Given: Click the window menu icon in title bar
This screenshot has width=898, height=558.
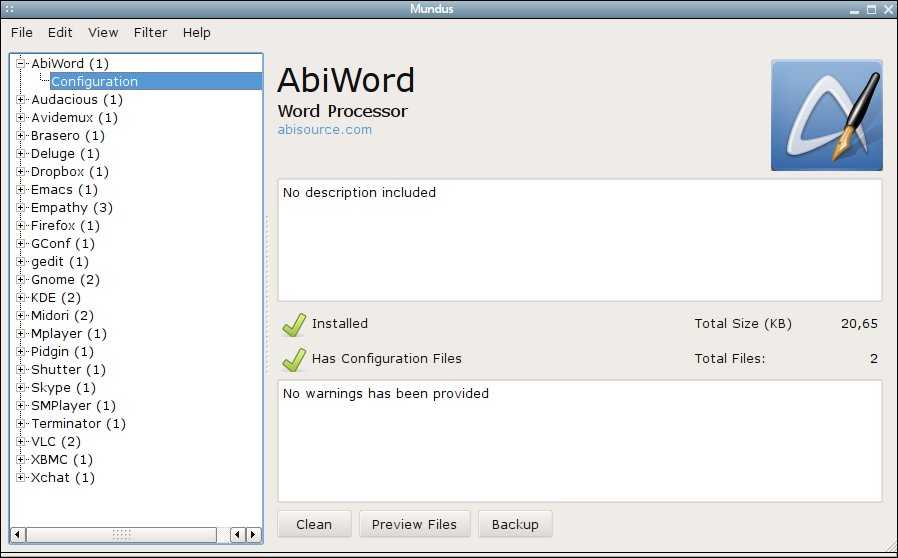Looking at the screenshot, I should [x=9, y=9].
